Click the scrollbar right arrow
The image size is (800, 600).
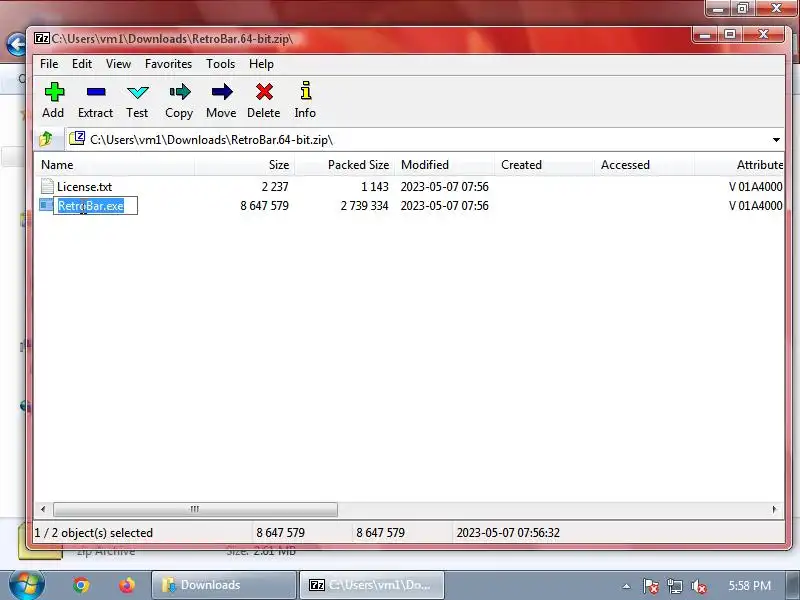point(775,509)
